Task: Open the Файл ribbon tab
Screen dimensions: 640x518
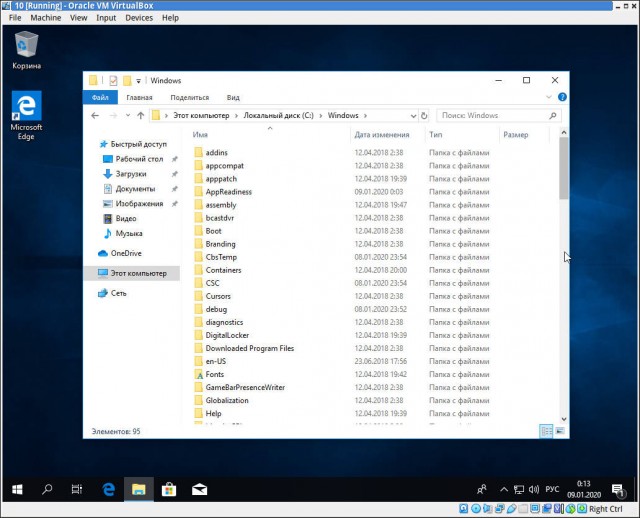Action: [x=100, y=97]
